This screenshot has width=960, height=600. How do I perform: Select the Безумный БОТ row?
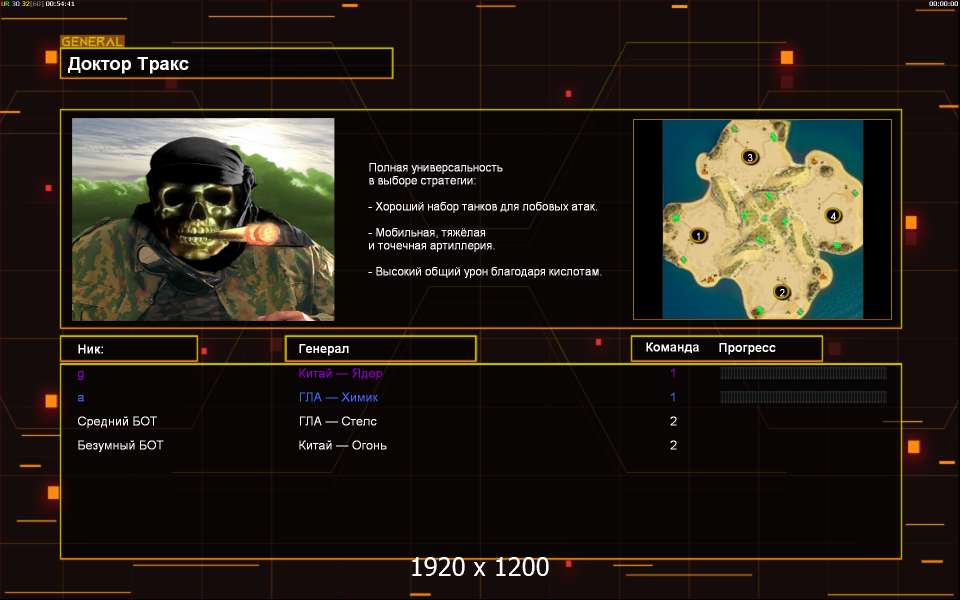click(120, 445)
